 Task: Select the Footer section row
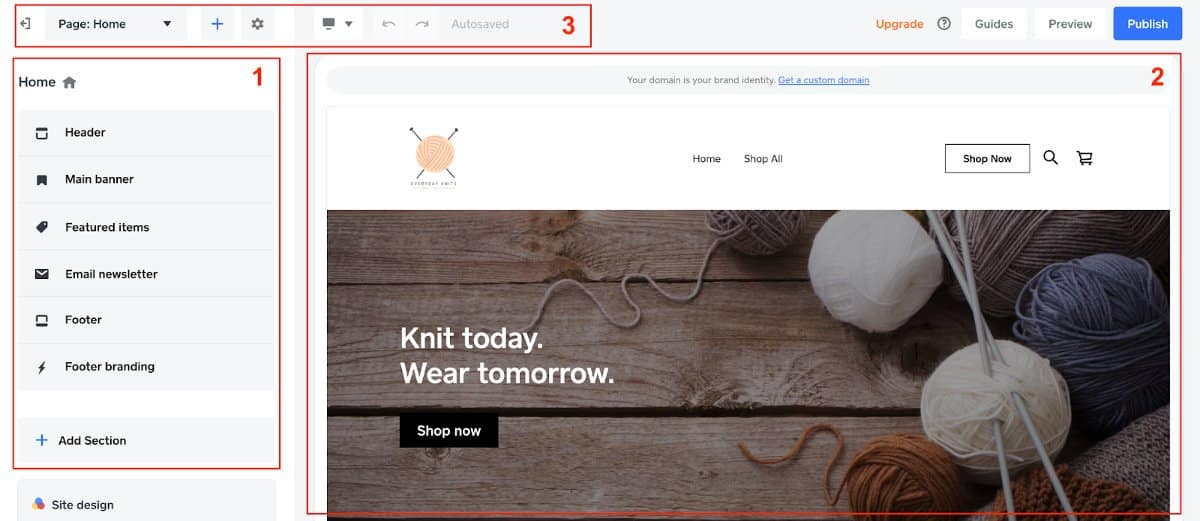pos(145,320)
